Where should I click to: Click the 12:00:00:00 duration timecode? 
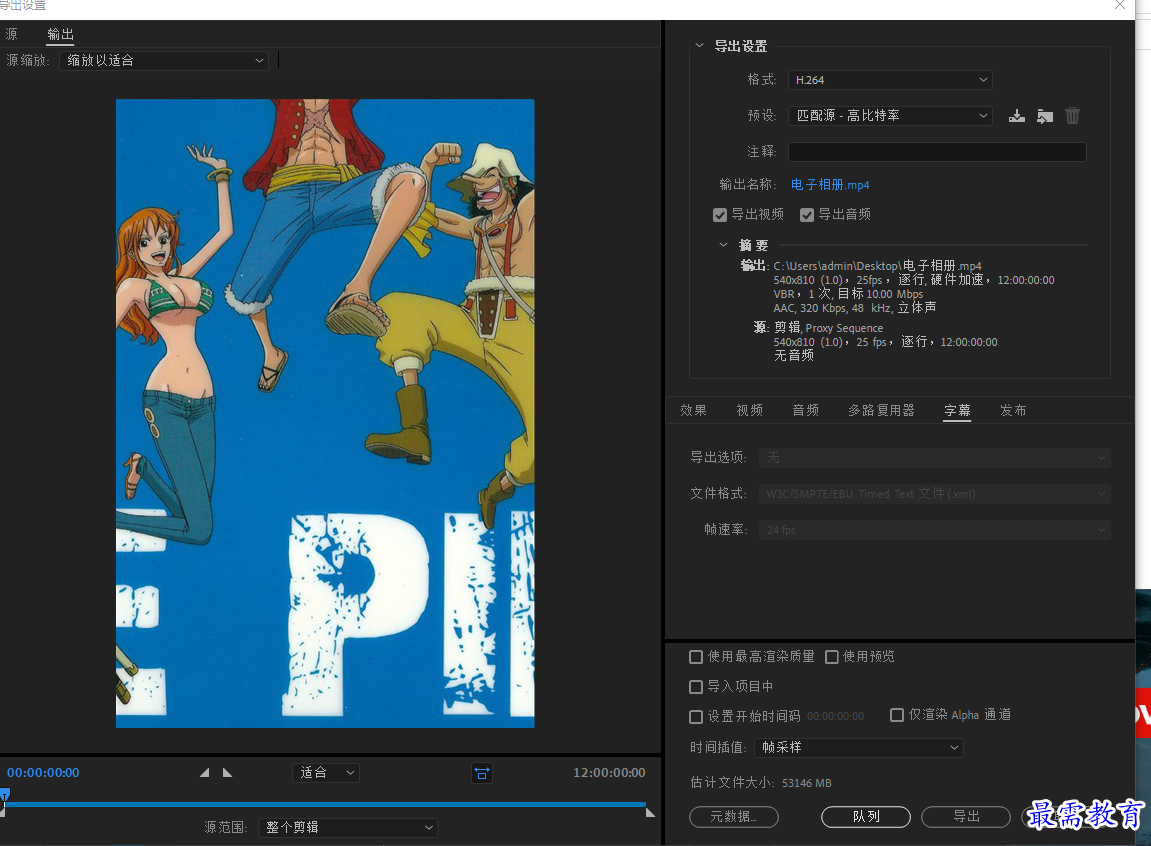(x=609, y=773)
